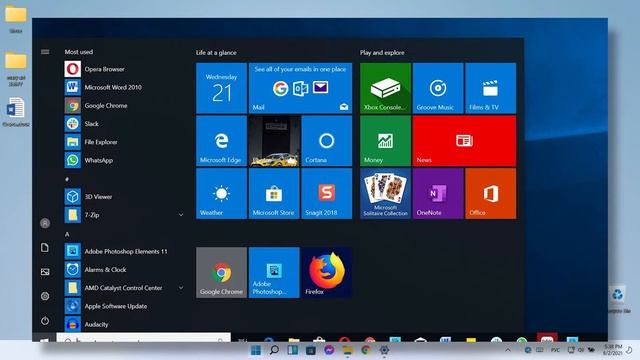
Task: Open the Xbox Console tile
Action: [x=385, y=88]
